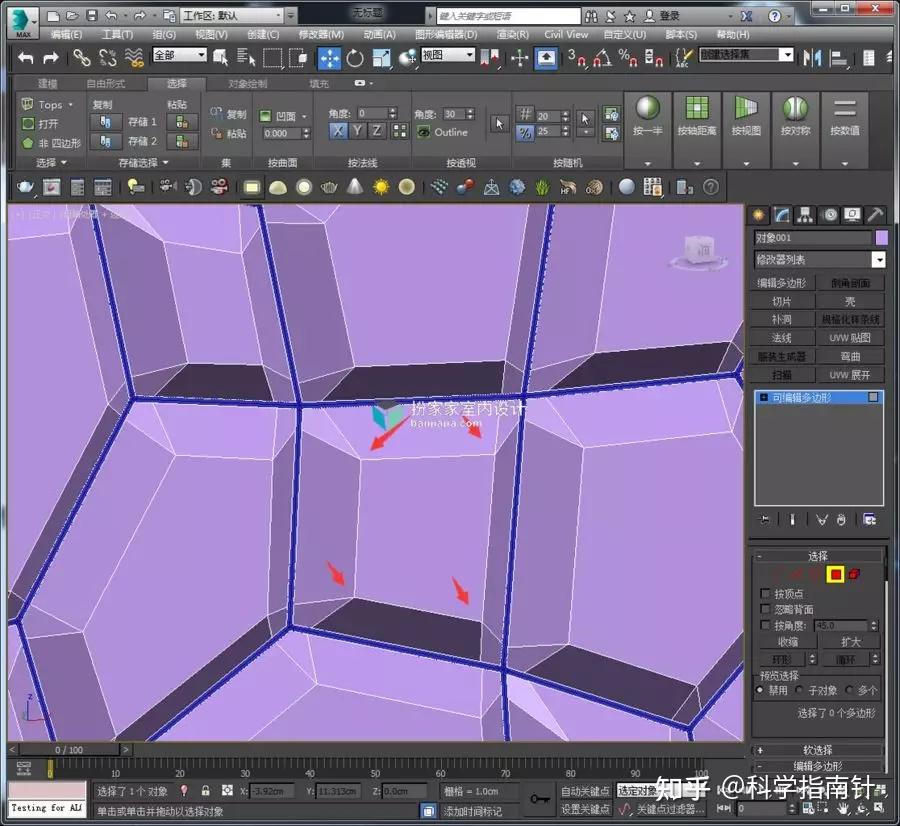
Task: Toggle the 忽略背面 (Ignore Backfacing) checkbox
Action: 764,608
